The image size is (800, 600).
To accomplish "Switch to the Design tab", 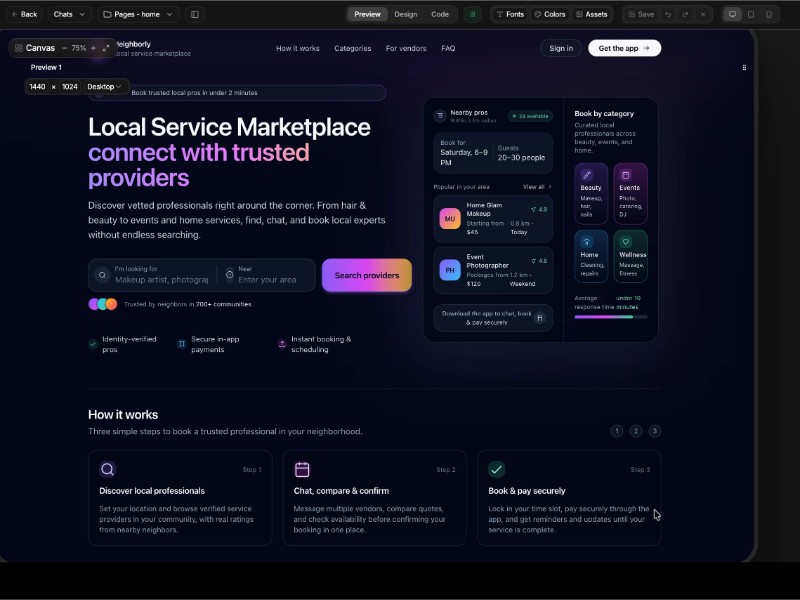I will pyautogui.click(x=406, y=15).
